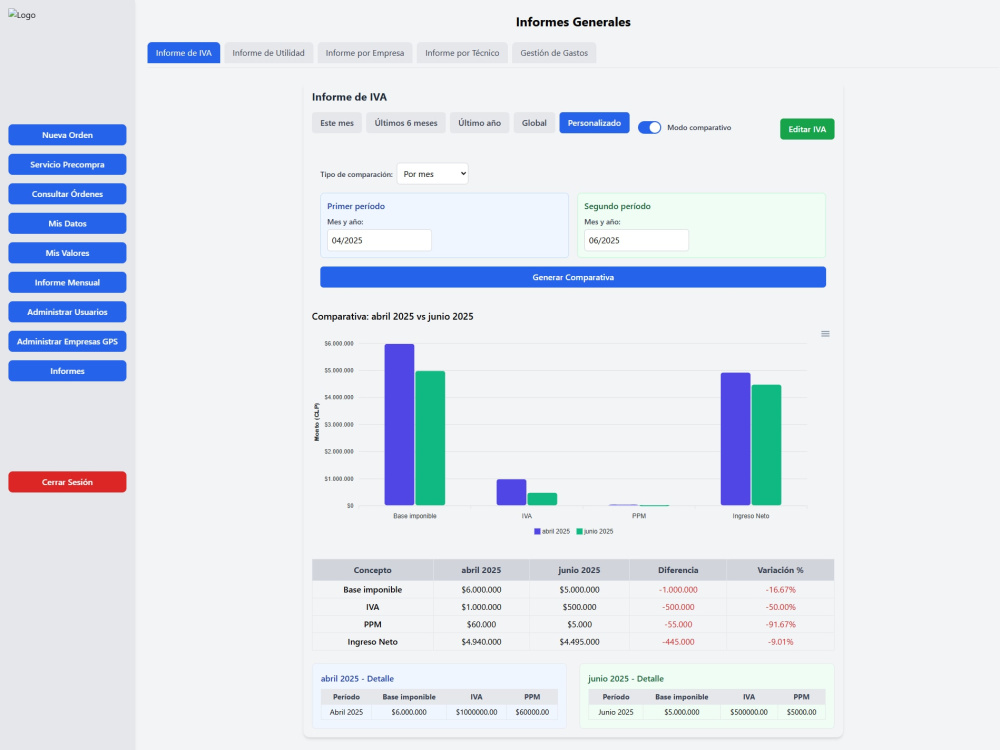Click the $500000.00 IVA detail cell
Image resolution: width=1000 pixels, height=750 pixels.
pos(749,712)
